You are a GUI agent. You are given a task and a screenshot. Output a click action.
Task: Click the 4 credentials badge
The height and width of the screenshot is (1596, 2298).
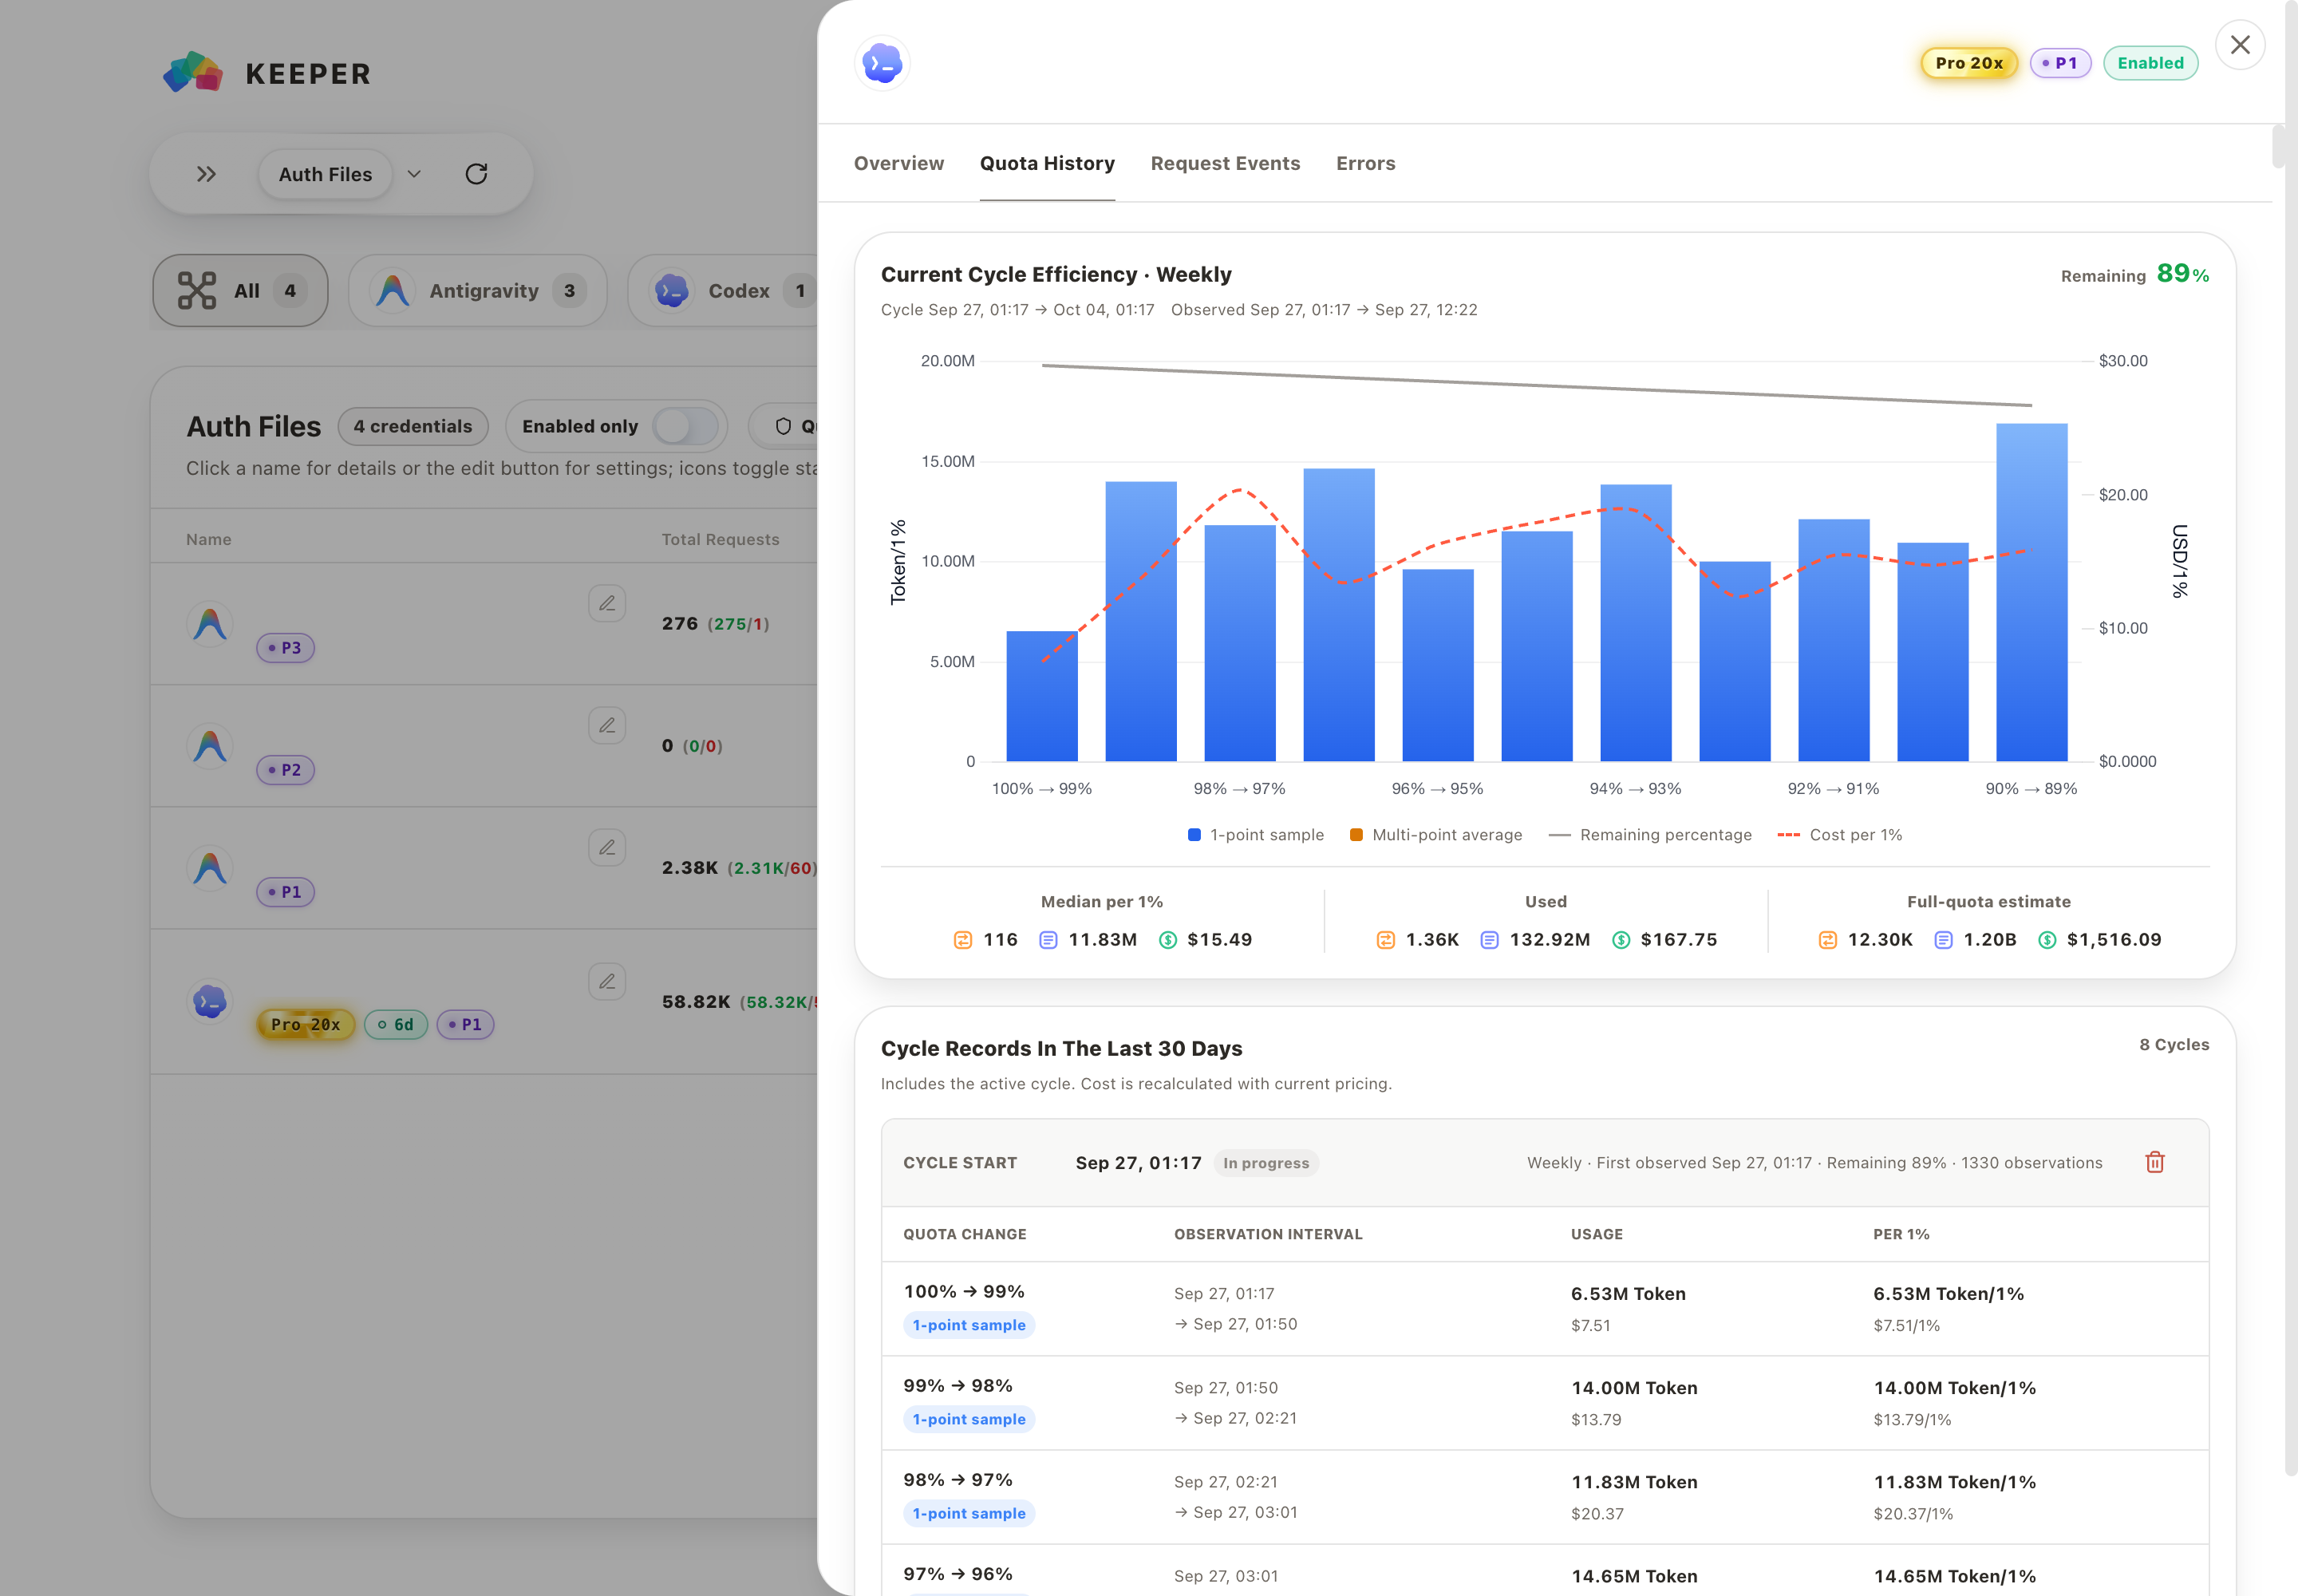pyautogui.click(x=413, y=426)
